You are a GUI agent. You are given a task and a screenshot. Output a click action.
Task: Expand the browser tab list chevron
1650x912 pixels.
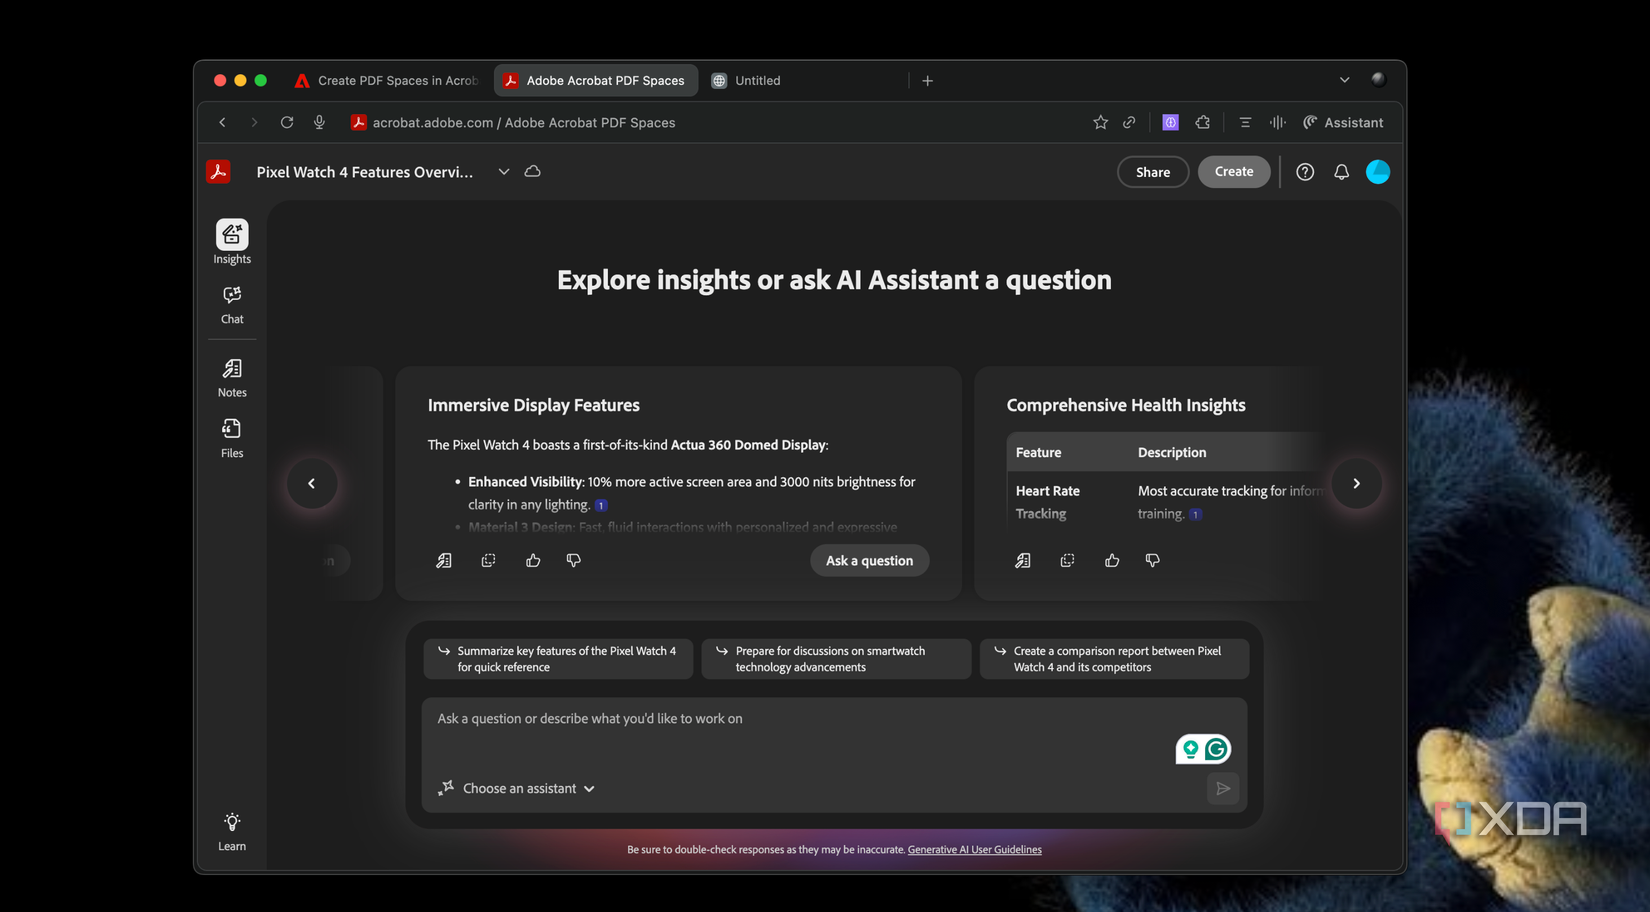pos(1344,80)
